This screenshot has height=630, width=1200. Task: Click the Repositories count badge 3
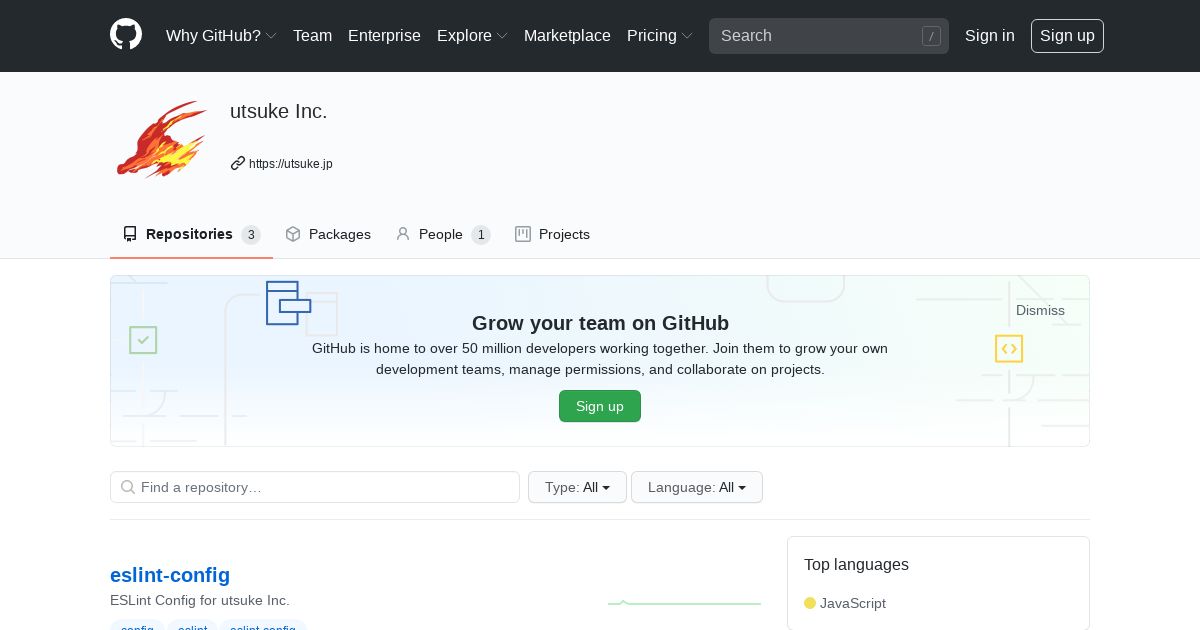tap(251, 235)
